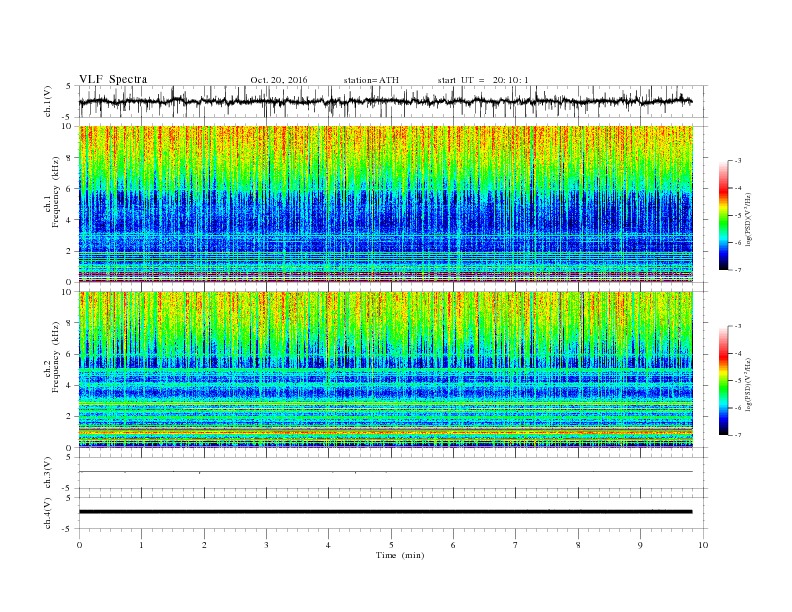Click the "ch.1(V)" waveform axis label
Screen dimensions: 792x612
[48, 101]
